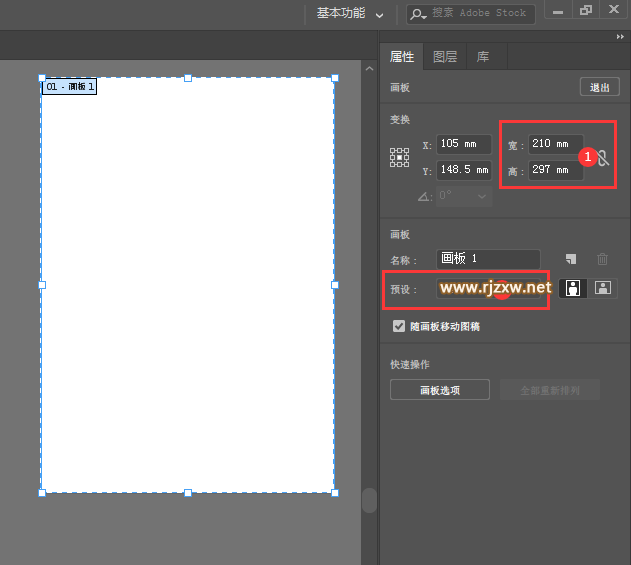Click the height field 297 mm

click(555, 170)
